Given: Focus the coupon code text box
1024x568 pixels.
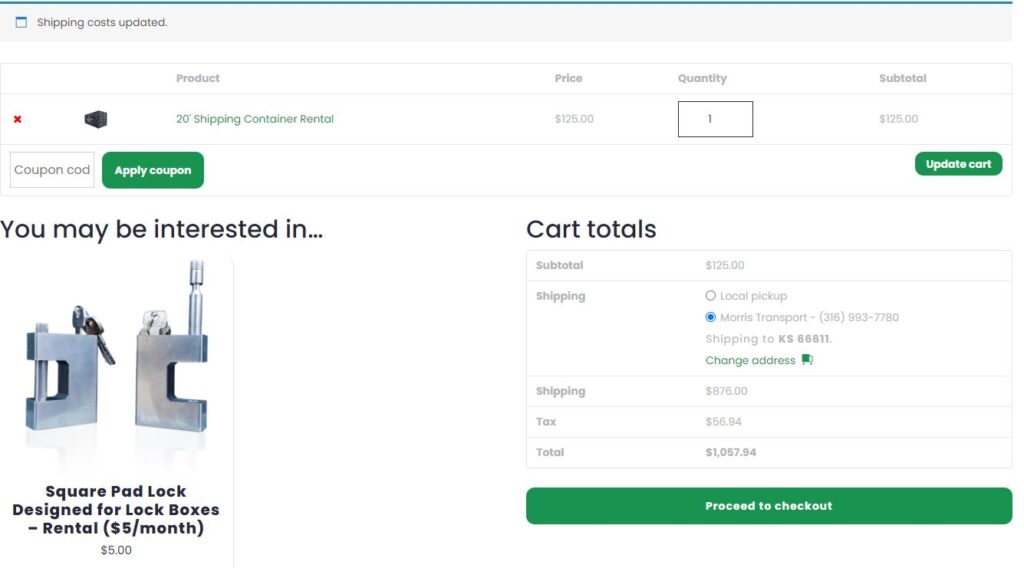Looking at the screenshot, I should tap(52, 170).
